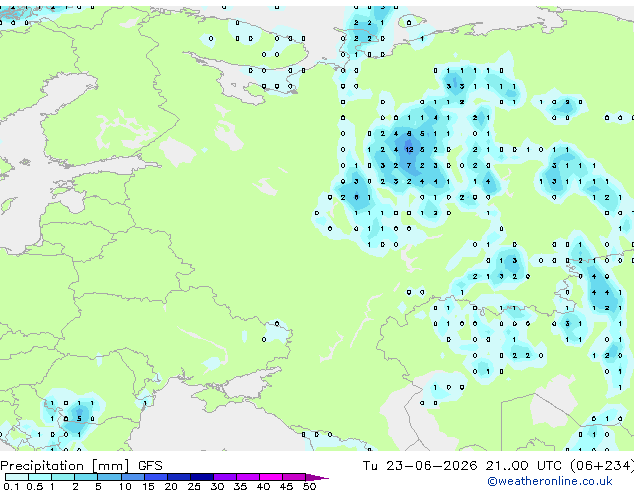Click the legend label '30'

[x=217, y=486]
